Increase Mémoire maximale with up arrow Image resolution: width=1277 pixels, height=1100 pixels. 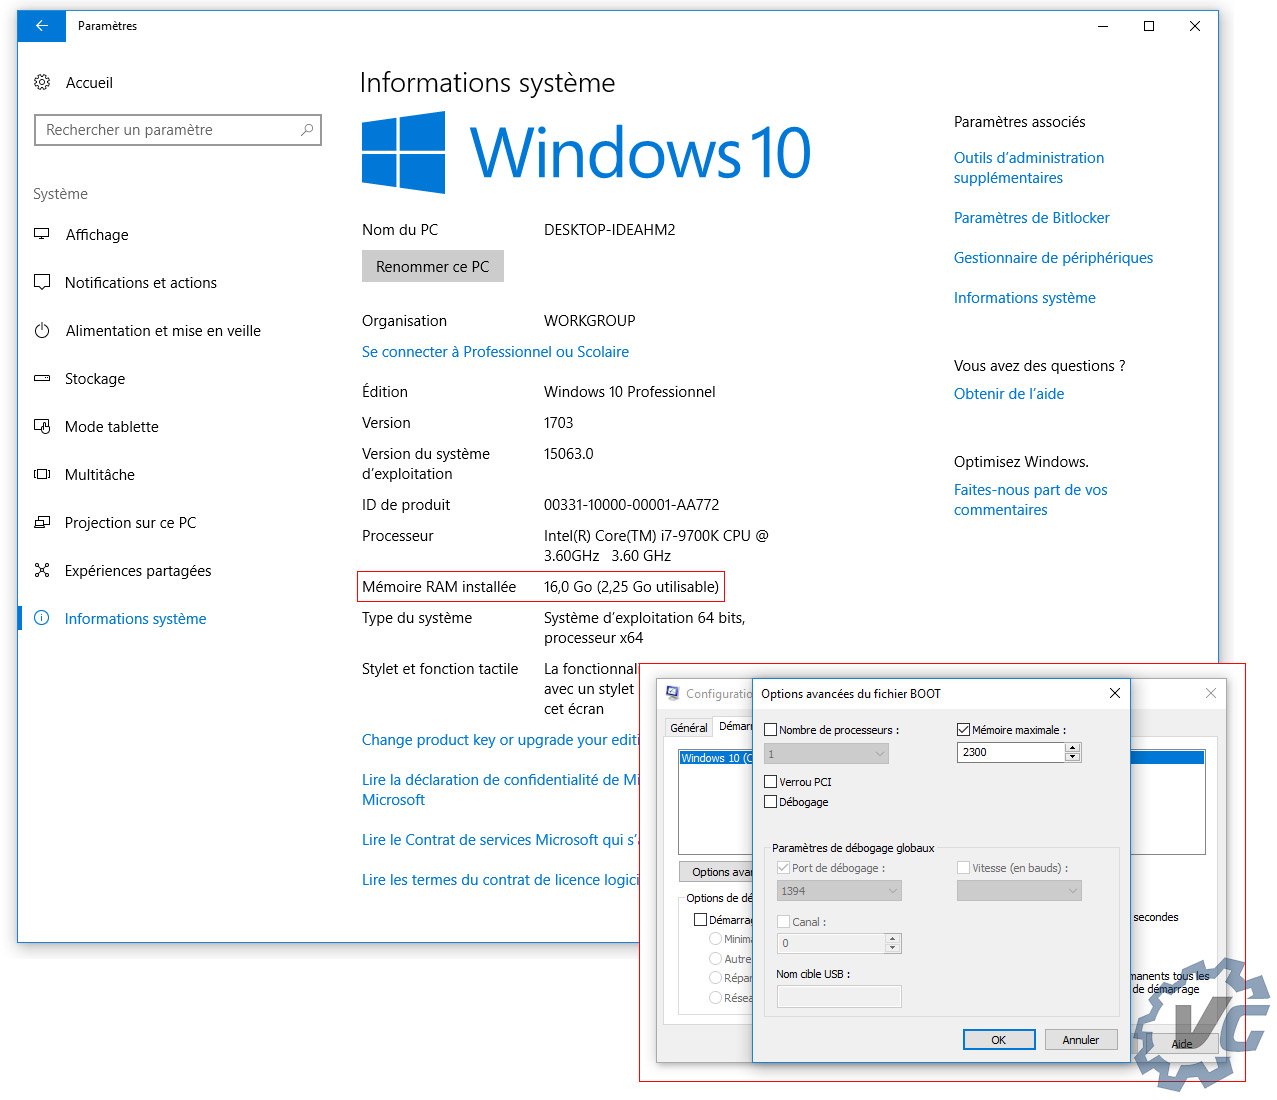(1073, 747)
